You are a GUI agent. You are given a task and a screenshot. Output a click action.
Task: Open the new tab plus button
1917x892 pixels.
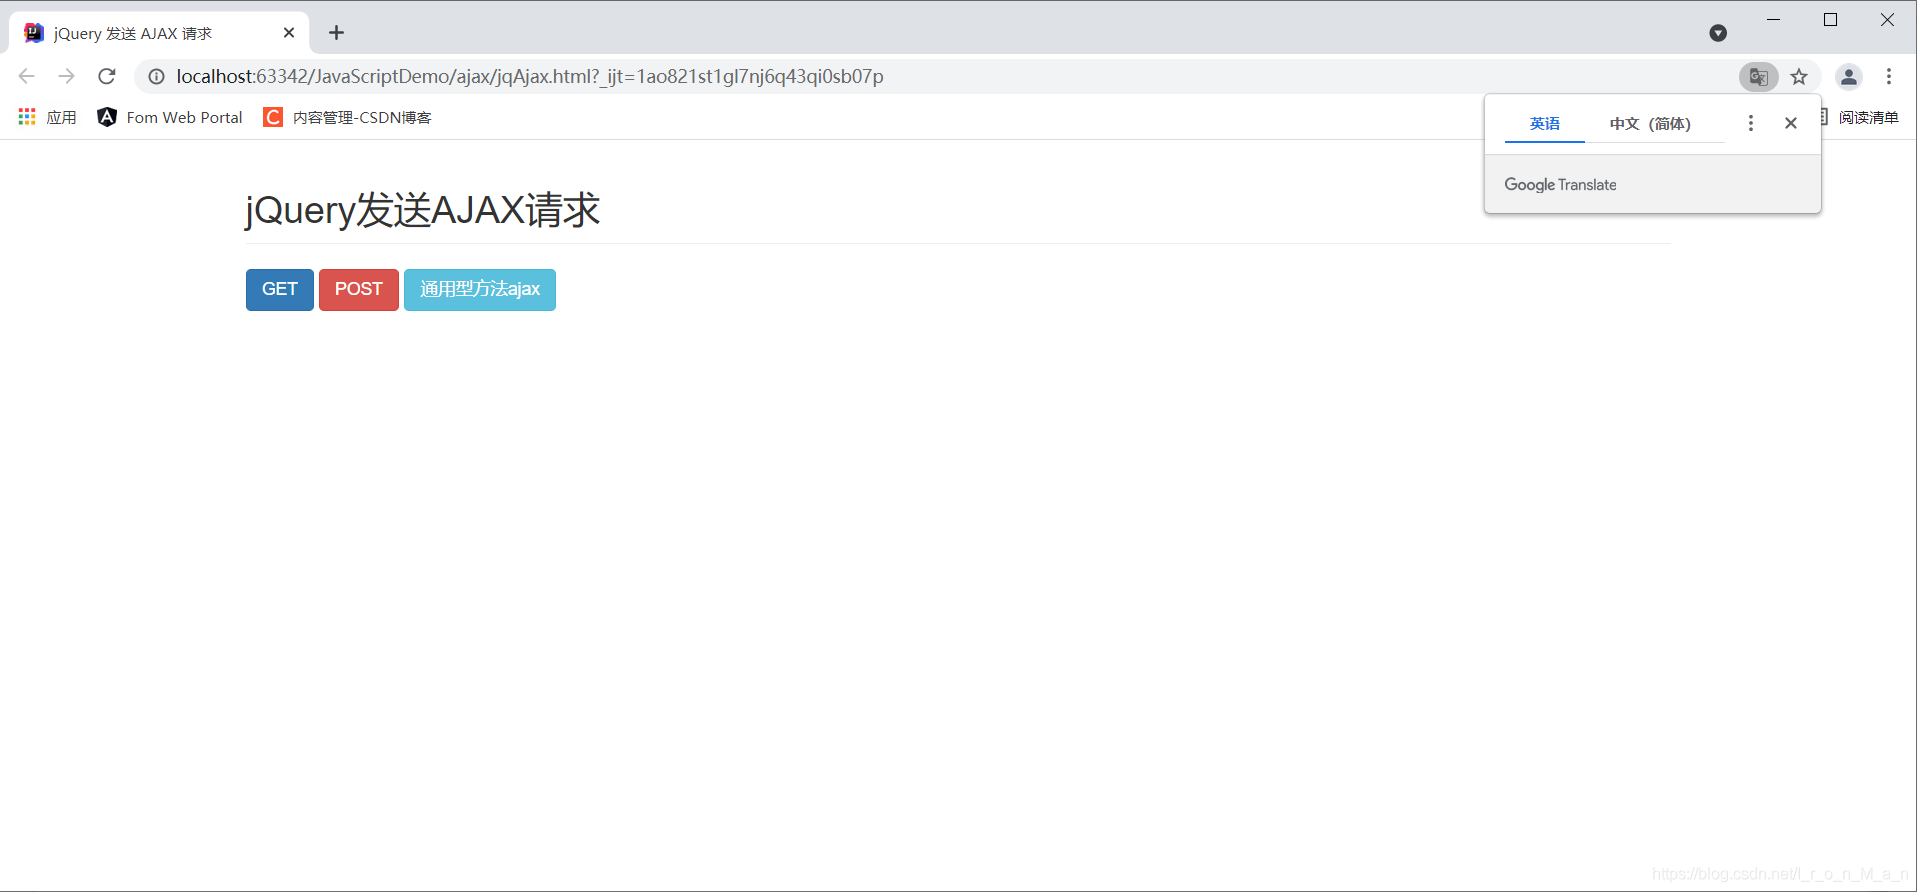pos(337,33)
